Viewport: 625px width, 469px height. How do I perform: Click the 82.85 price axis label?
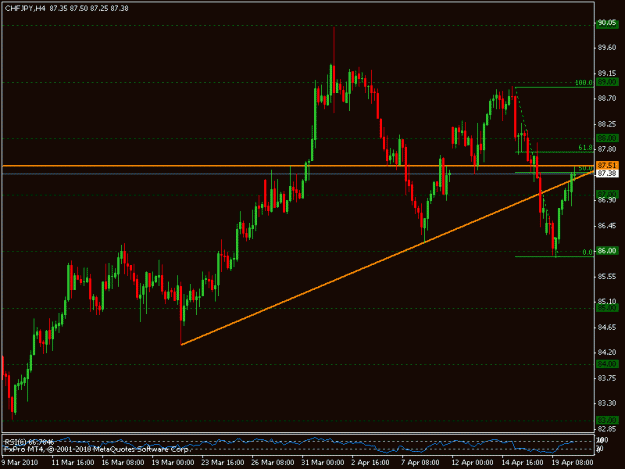tap(607, 429)
